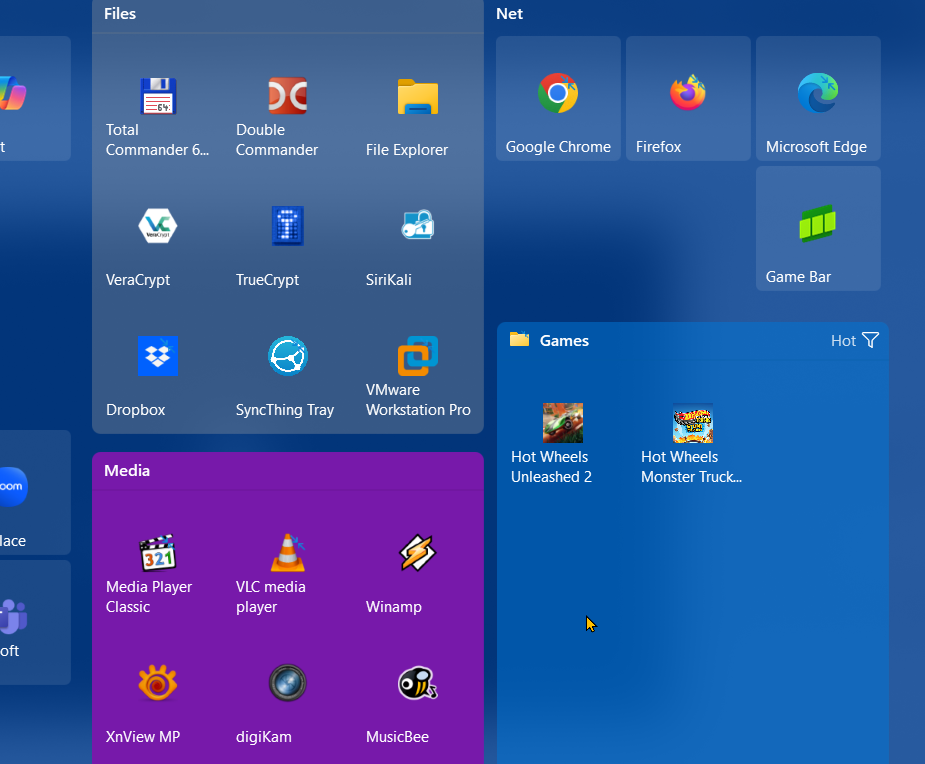Select the Net group title

(x=509, y=14)
